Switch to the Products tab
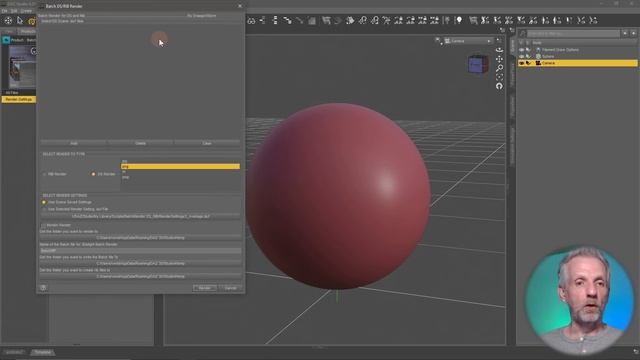 point(27,31)
